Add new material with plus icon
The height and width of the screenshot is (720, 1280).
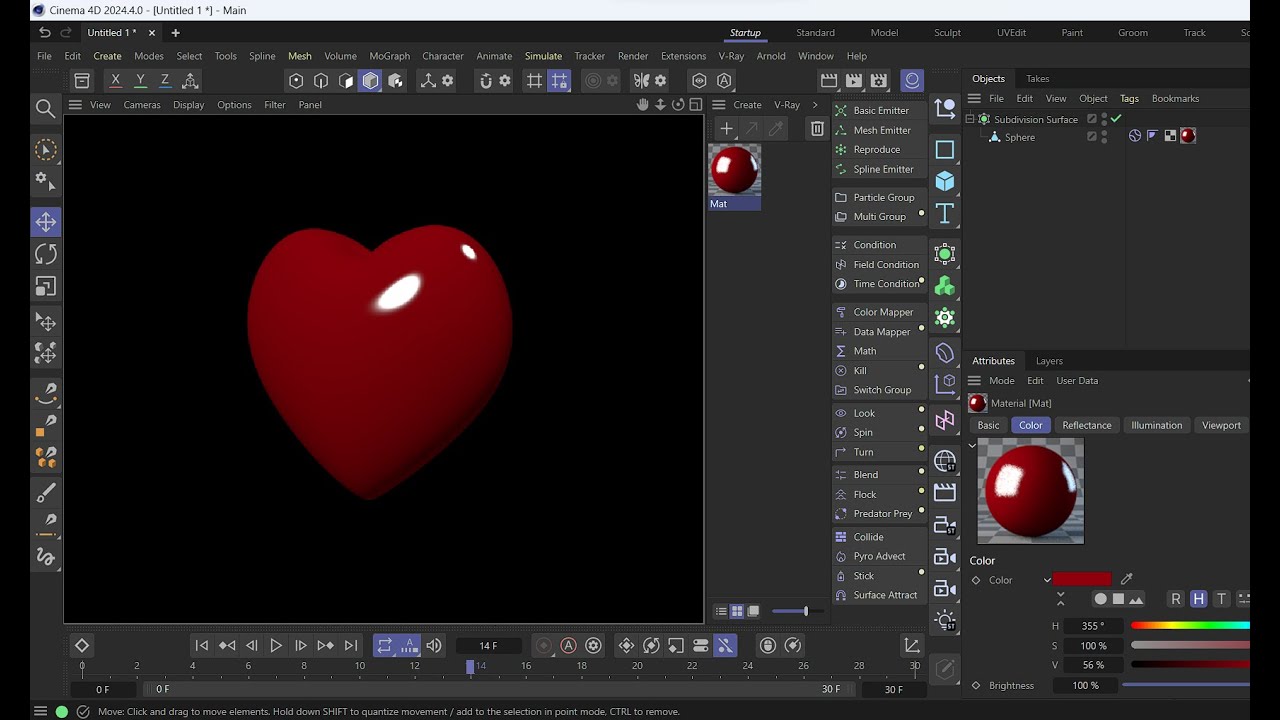[x=726, y=128]
